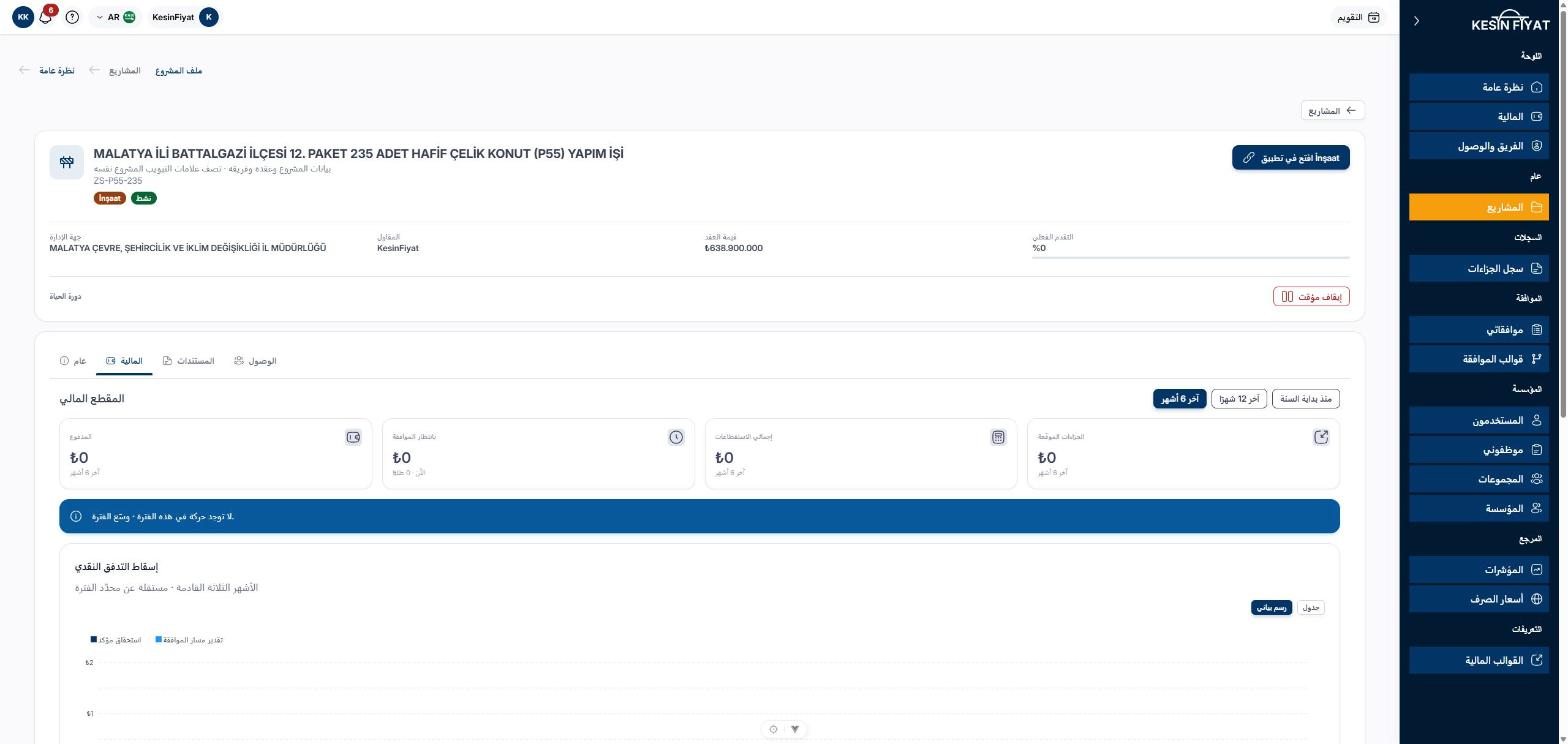Image resolution: width=1568 pixels, height=744 pixels.
Task: Open the KesinFiyat organization switcher
Action: tap(184, 17)
